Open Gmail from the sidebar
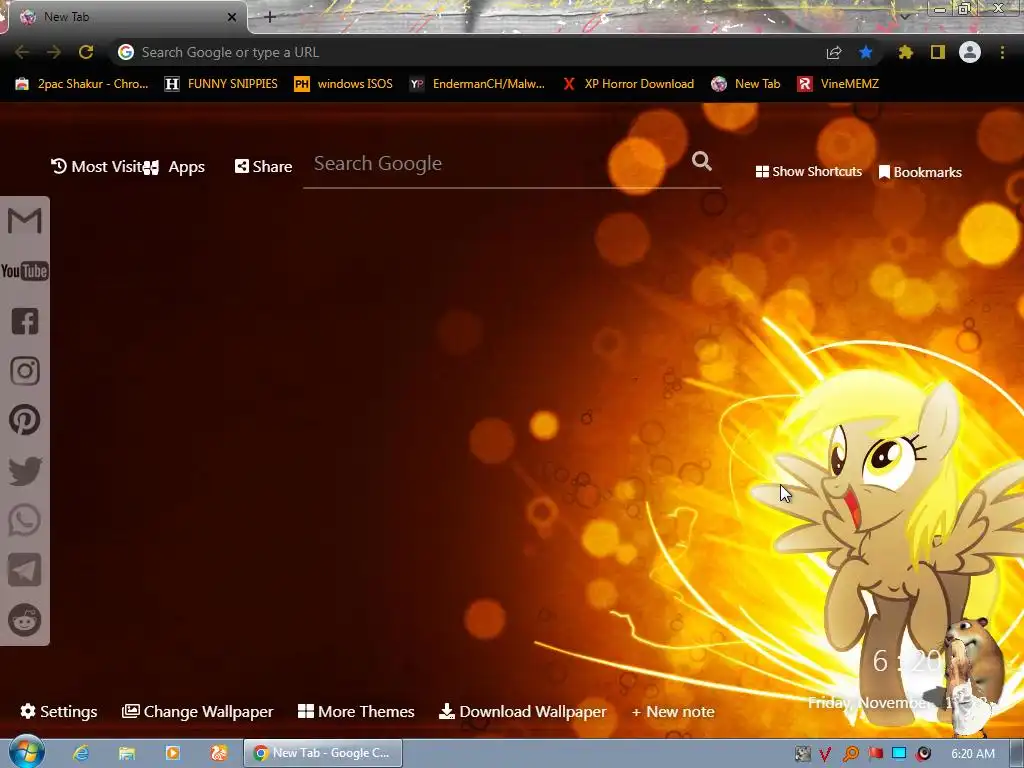1024x768 pixels. (x=25, y=221)
